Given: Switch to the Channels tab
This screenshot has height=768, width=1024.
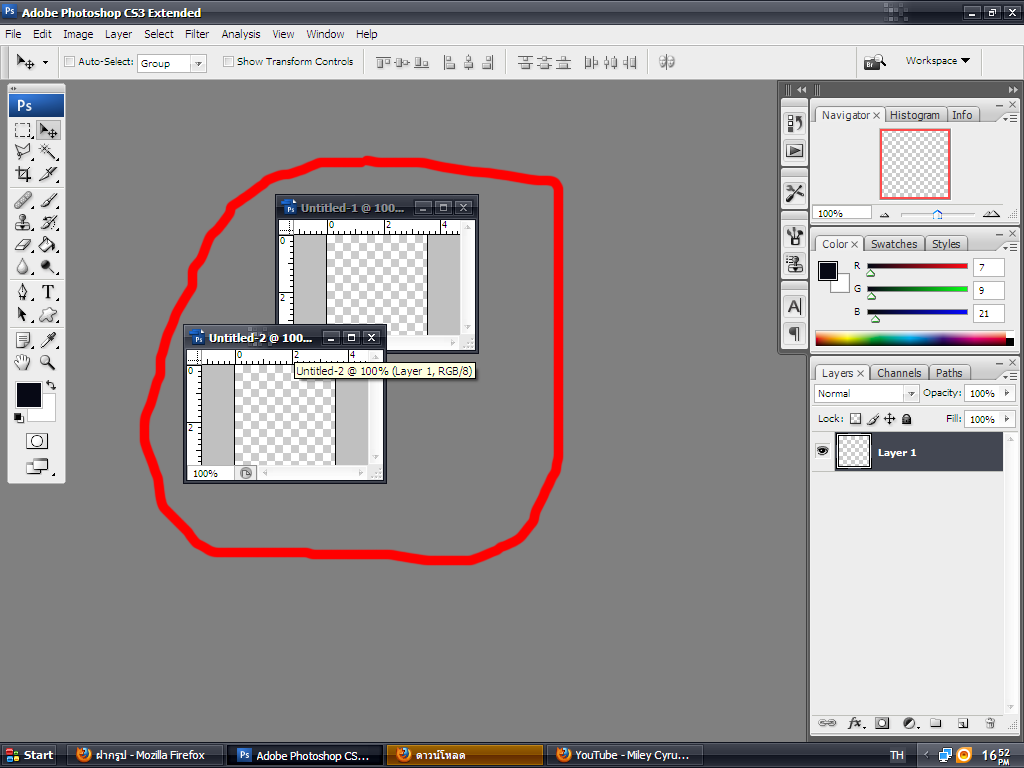Looking at the screenshot, I should [x=899, y=373].
